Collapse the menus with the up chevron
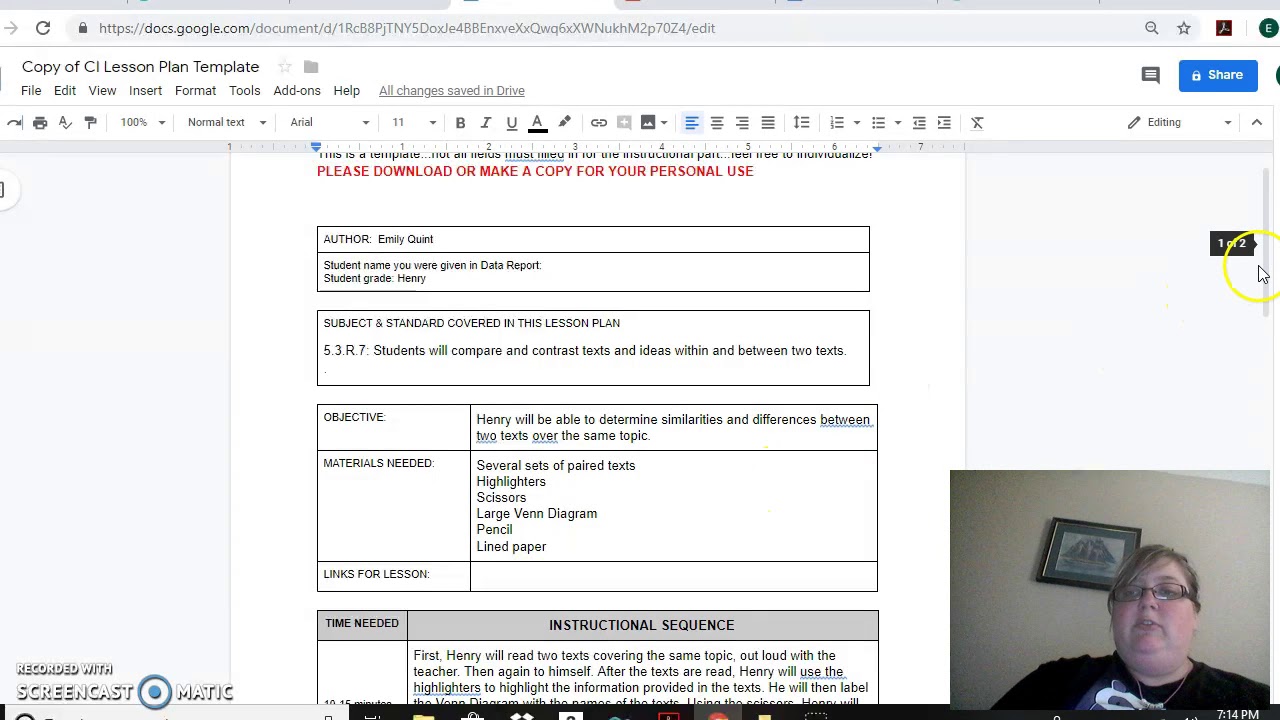The height and width of the screenshot is (720, 1280). point(1257,122)
